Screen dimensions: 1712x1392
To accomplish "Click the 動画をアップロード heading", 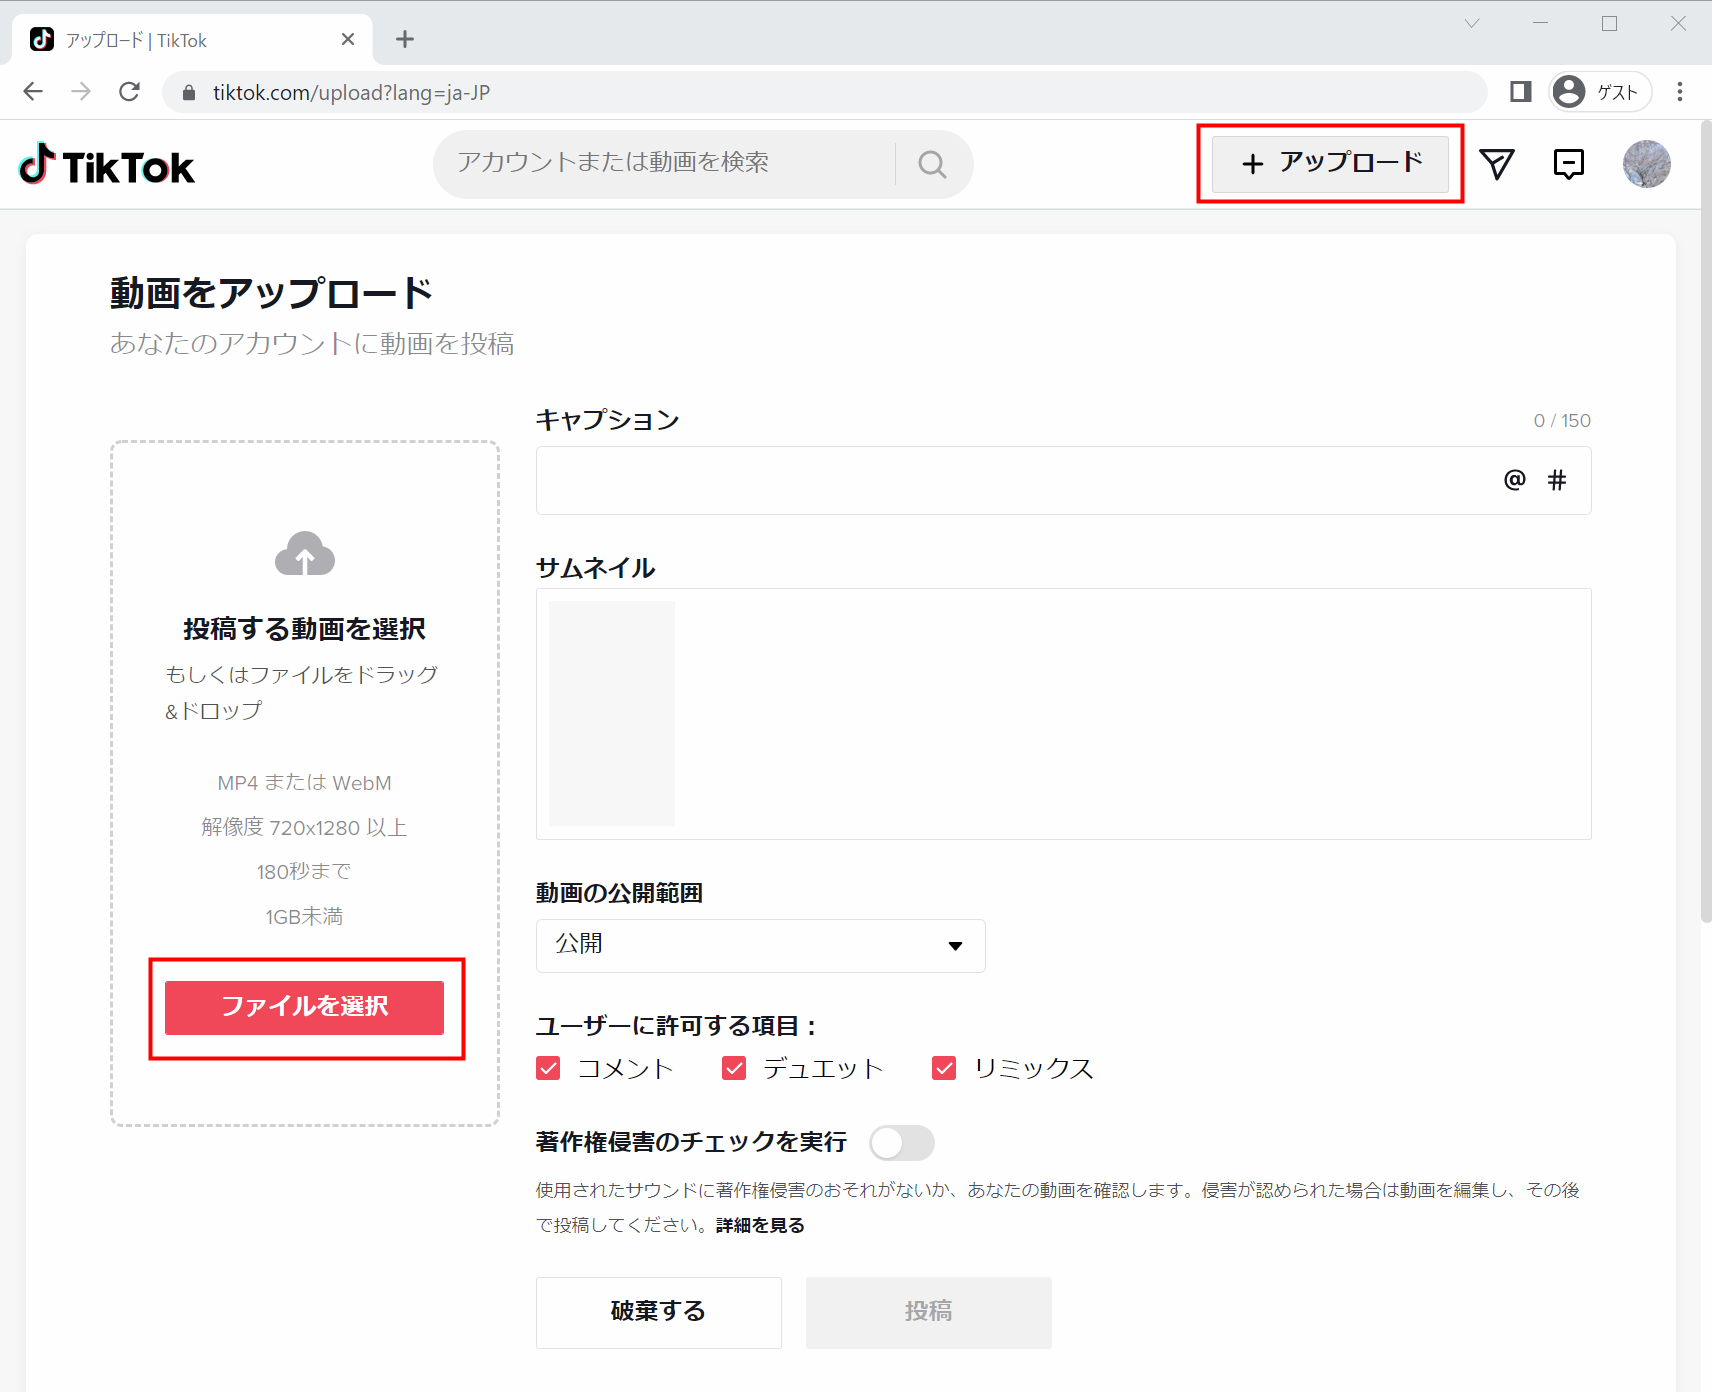I will coord(271,293).
